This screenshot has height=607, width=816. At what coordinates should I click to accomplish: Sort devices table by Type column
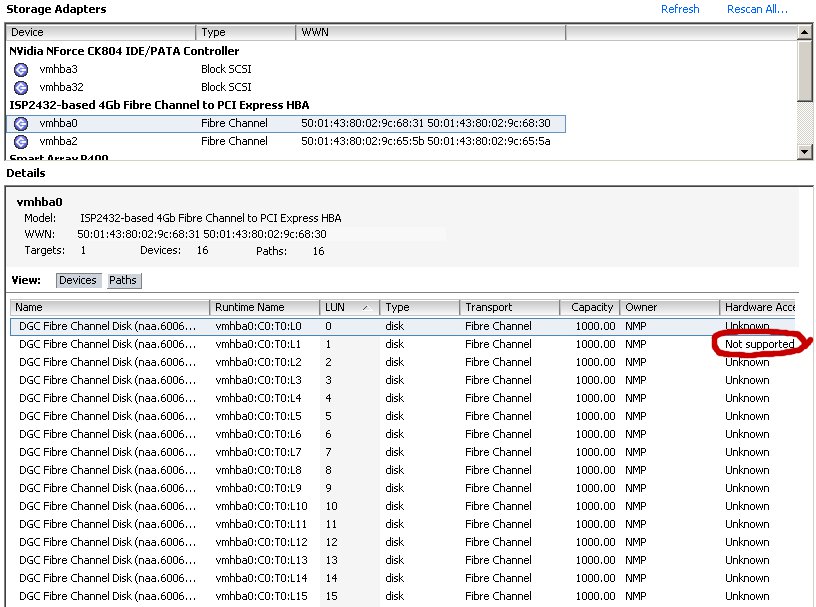[419, 307]
